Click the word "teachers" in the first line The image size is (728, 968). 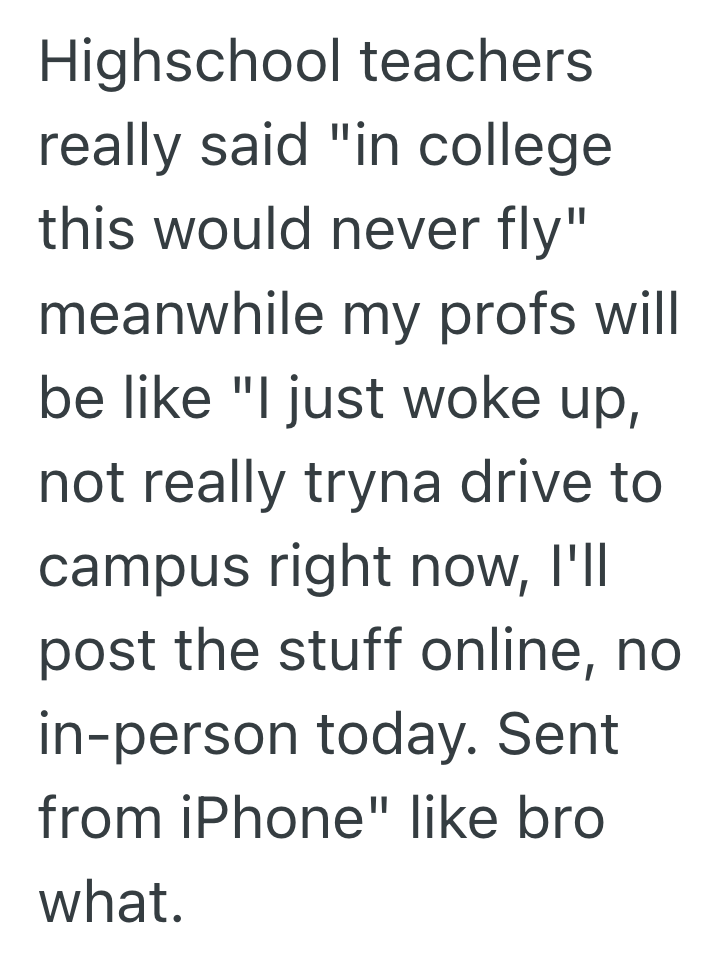[x=476, y=61]
